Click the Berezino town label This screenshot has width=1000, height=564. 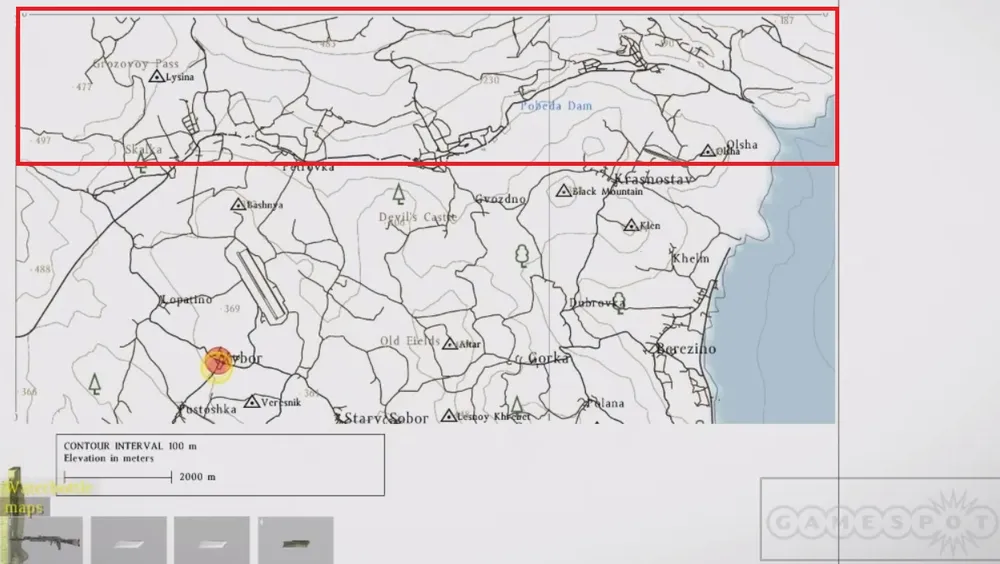(x=688, y=349)
